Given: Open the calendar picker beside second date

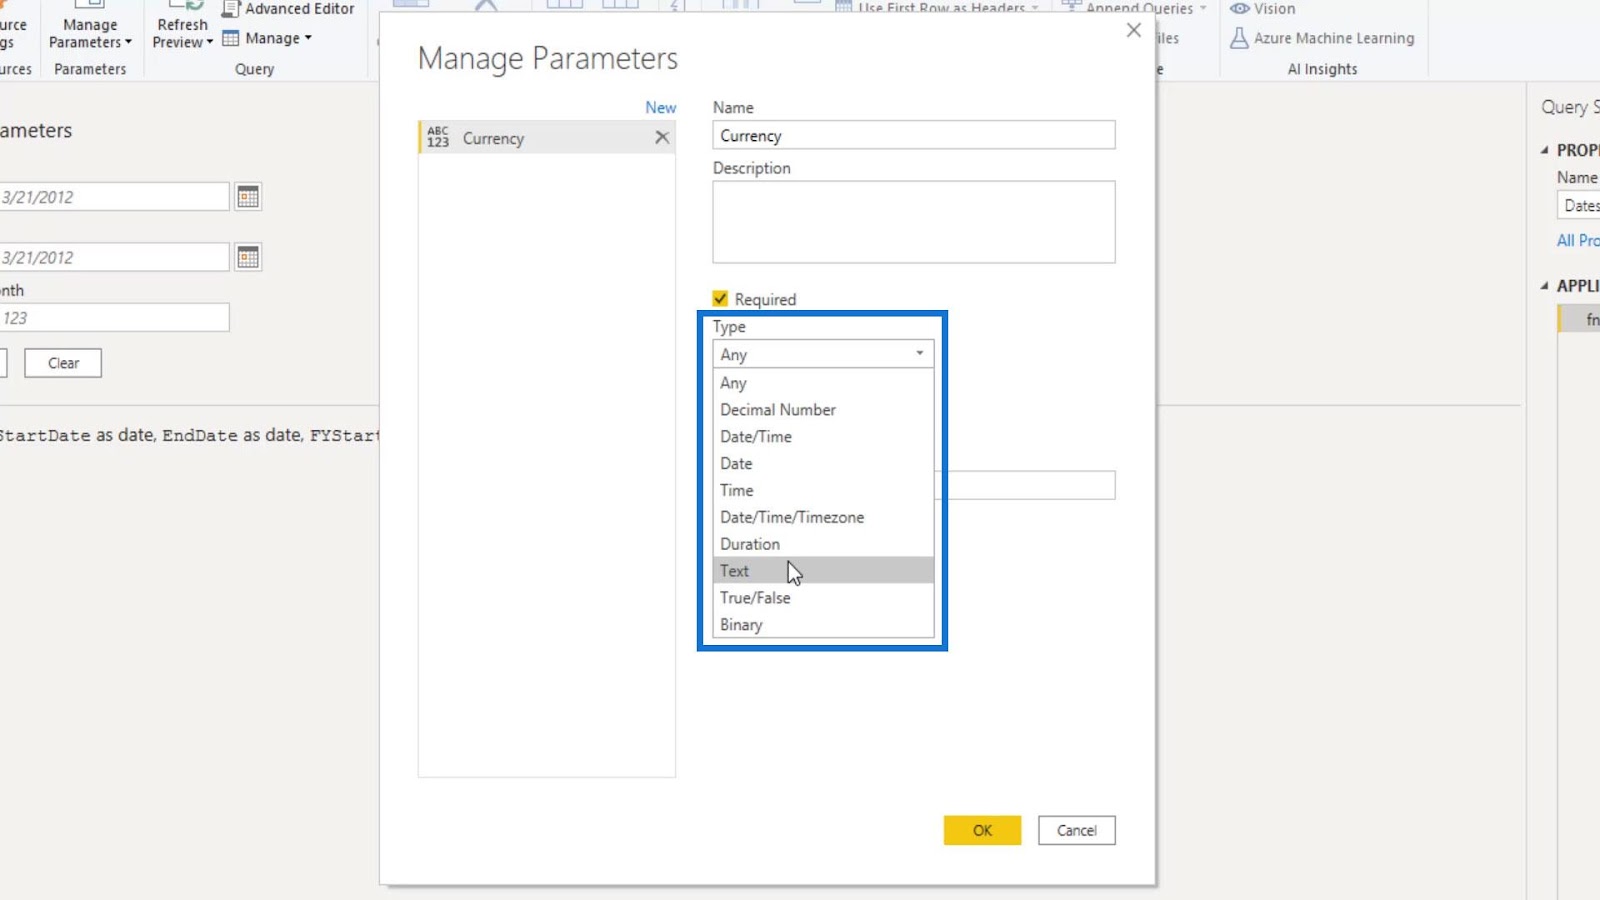Looking at the screenshot, I should (248, 257).
